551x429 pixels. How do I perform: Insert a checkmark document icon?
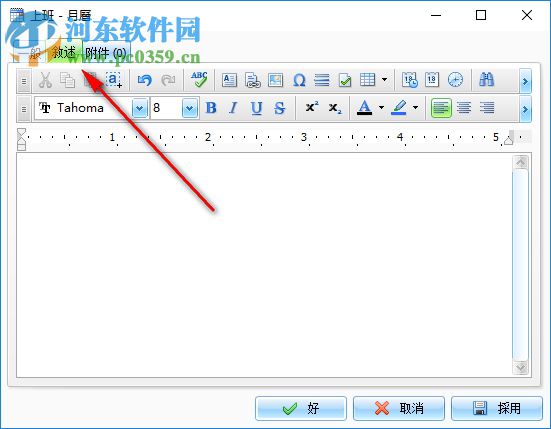(x=345, y=80)
